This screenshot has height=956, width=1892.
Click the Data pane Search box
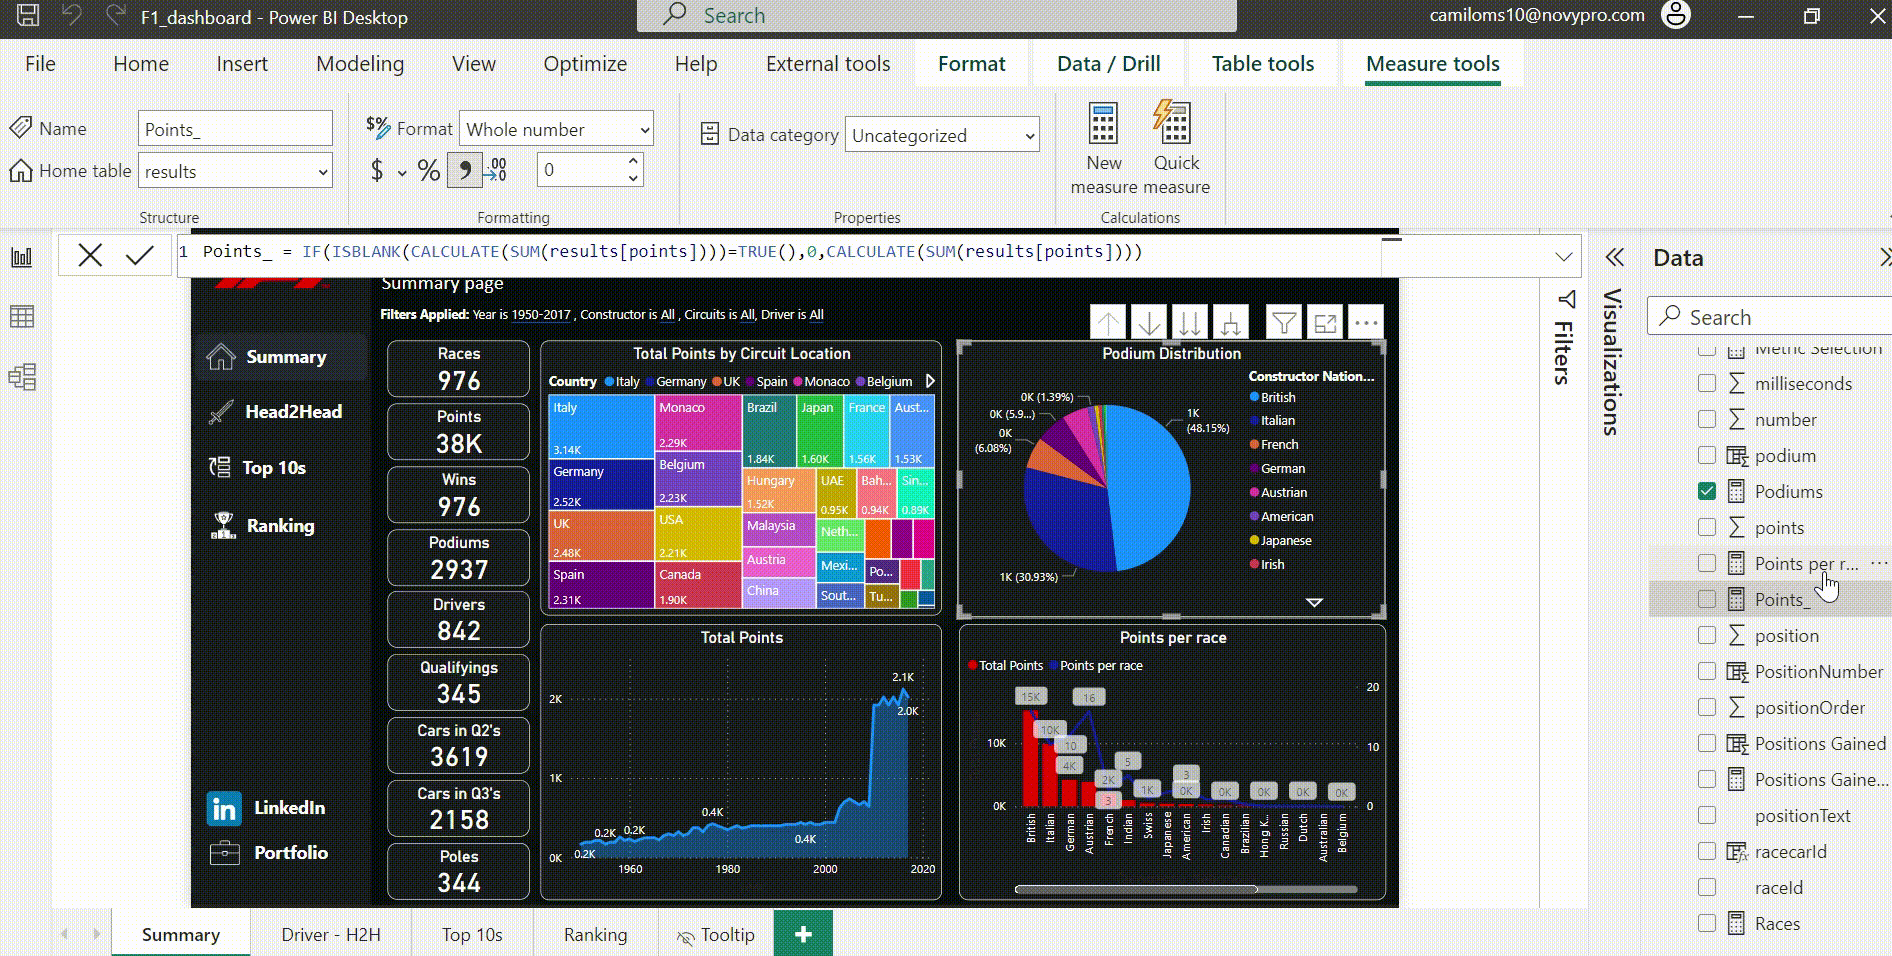(x=1769, y=317)
